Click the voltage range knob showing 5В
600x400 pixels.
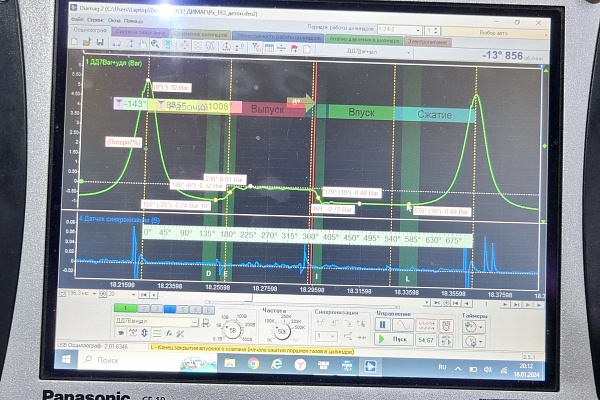(x=232, y=330)
